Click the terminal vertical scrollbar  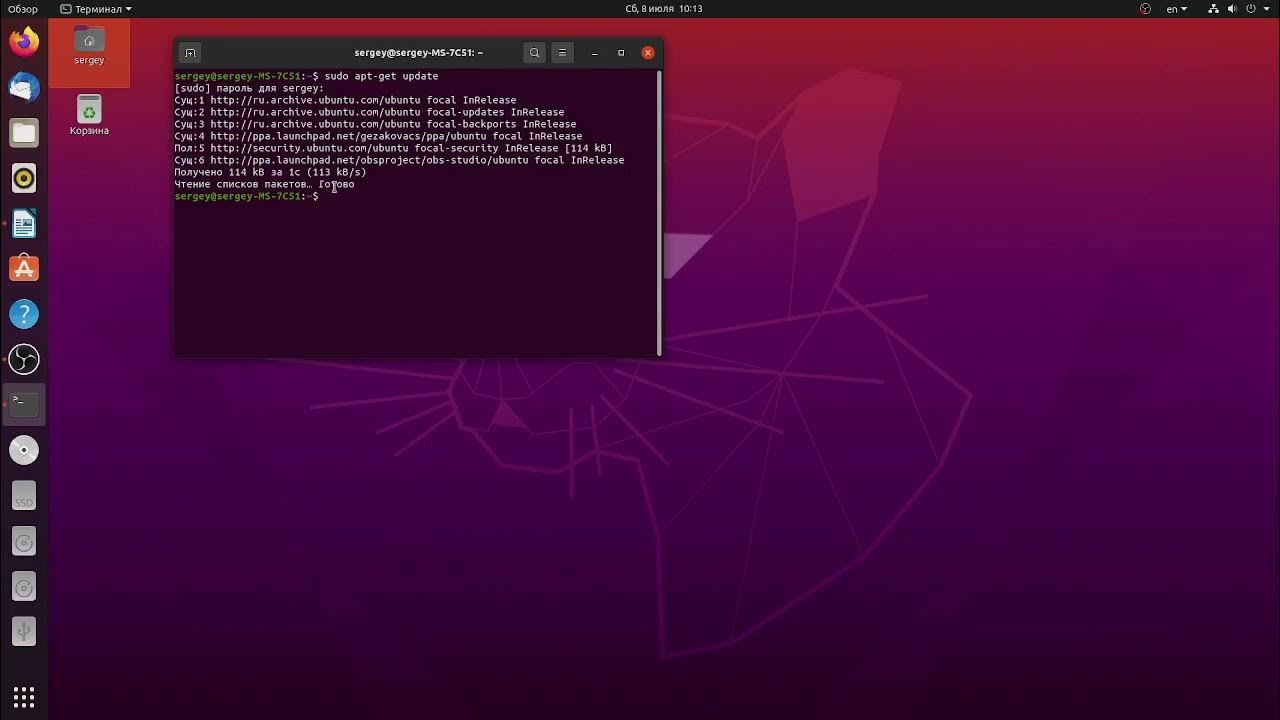tap(659, 212)
